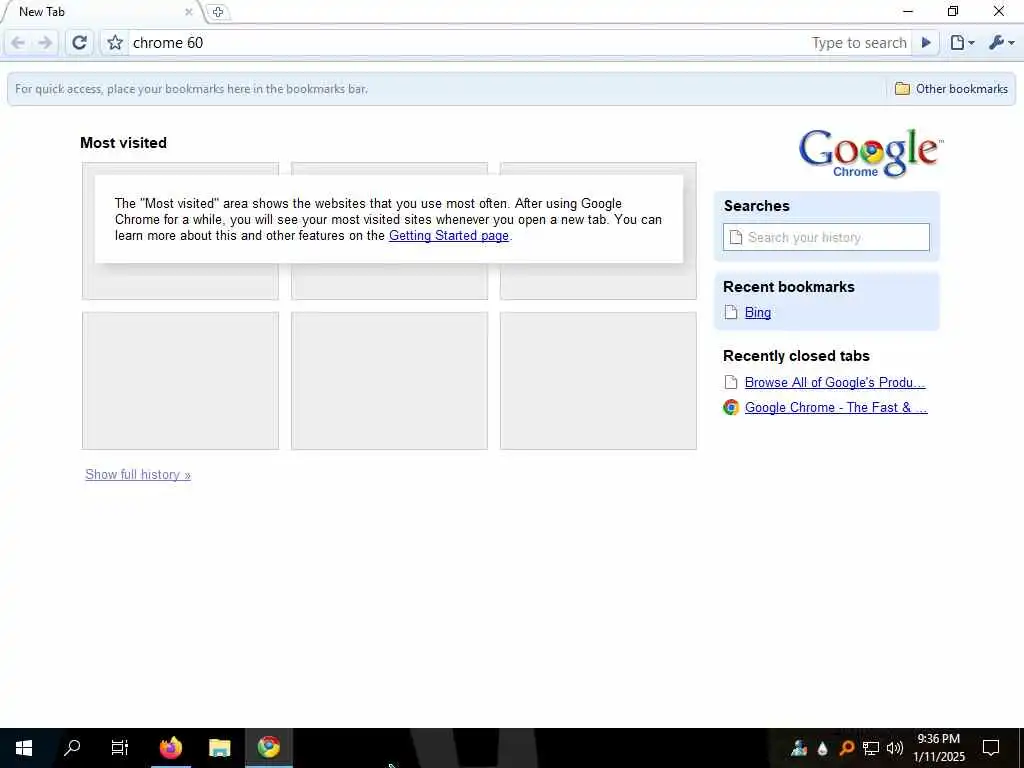Click the bottom-left empty most visited thumbnail
The width and height of the screenshot is (1024, 768).
coord(180,381)
